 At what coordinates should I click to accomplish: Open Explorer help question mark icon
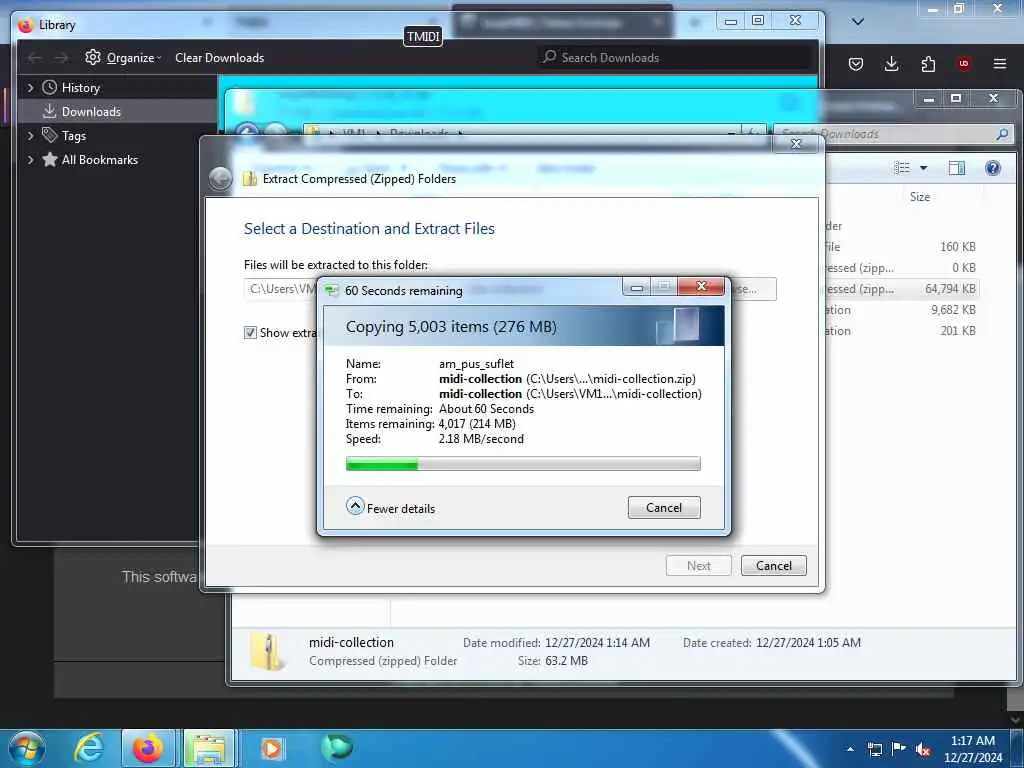993,168
